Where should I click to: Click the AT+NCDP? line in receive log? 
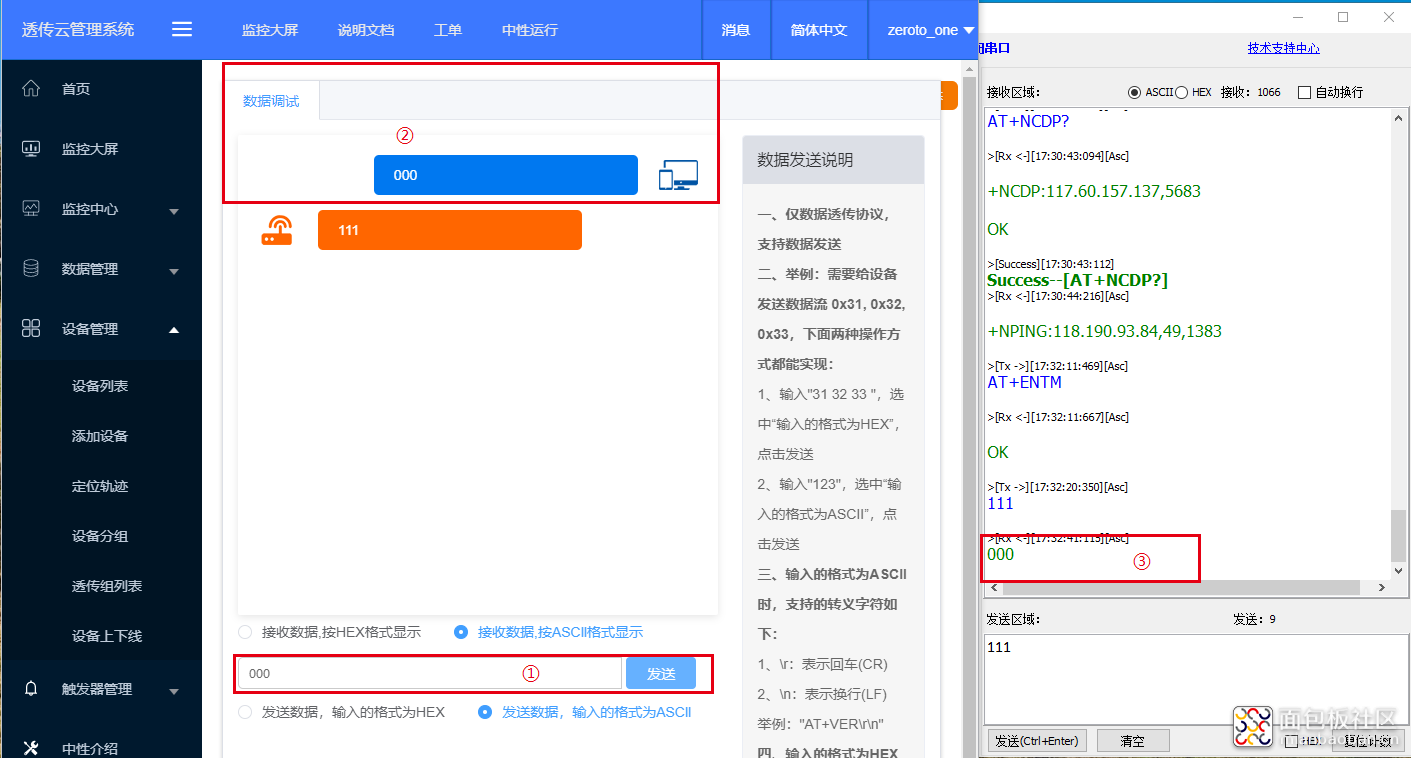[1028, 121]
